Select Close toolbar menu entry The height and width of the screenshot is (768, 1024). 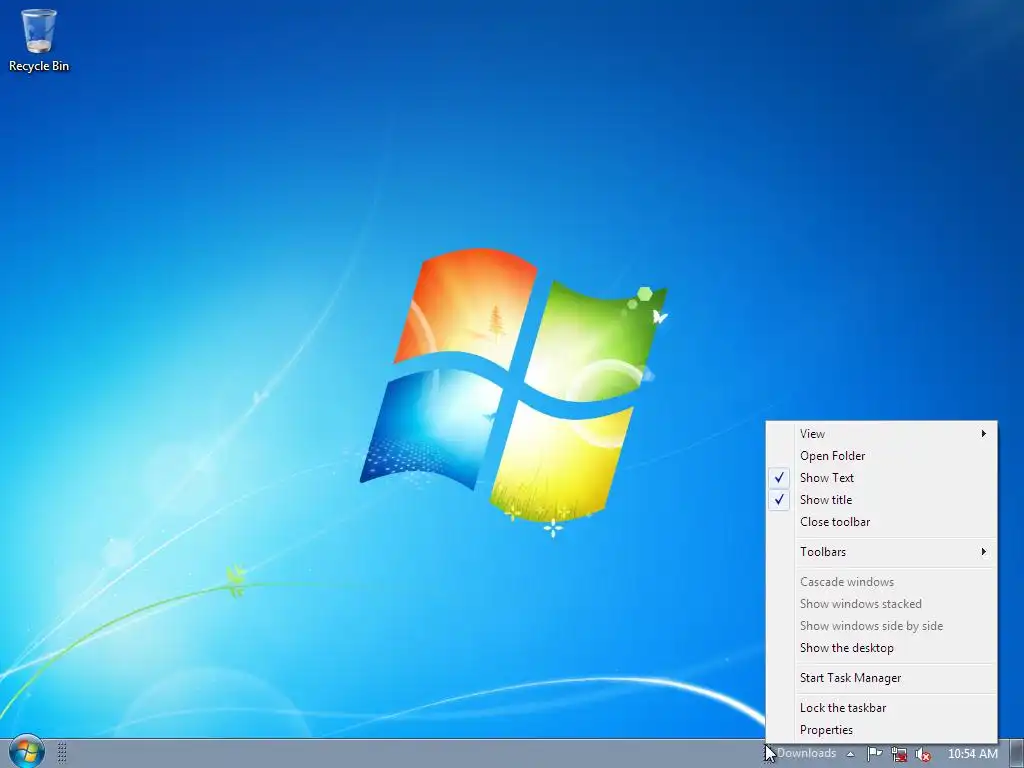[x=881, y=522]
